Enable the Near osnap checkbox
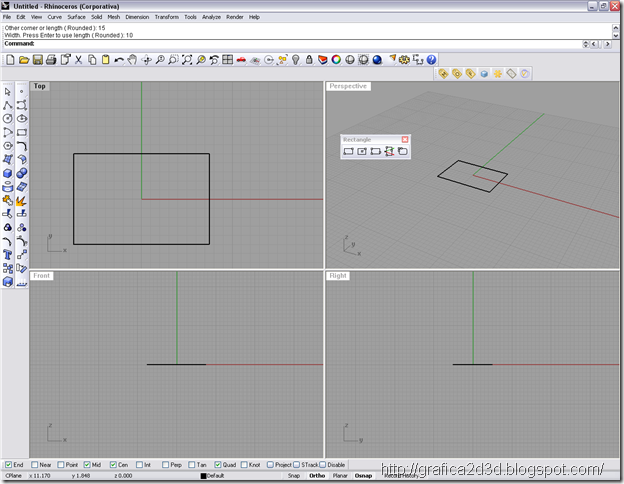Screen dimensions: 624x484 click(x=35, y=464)
